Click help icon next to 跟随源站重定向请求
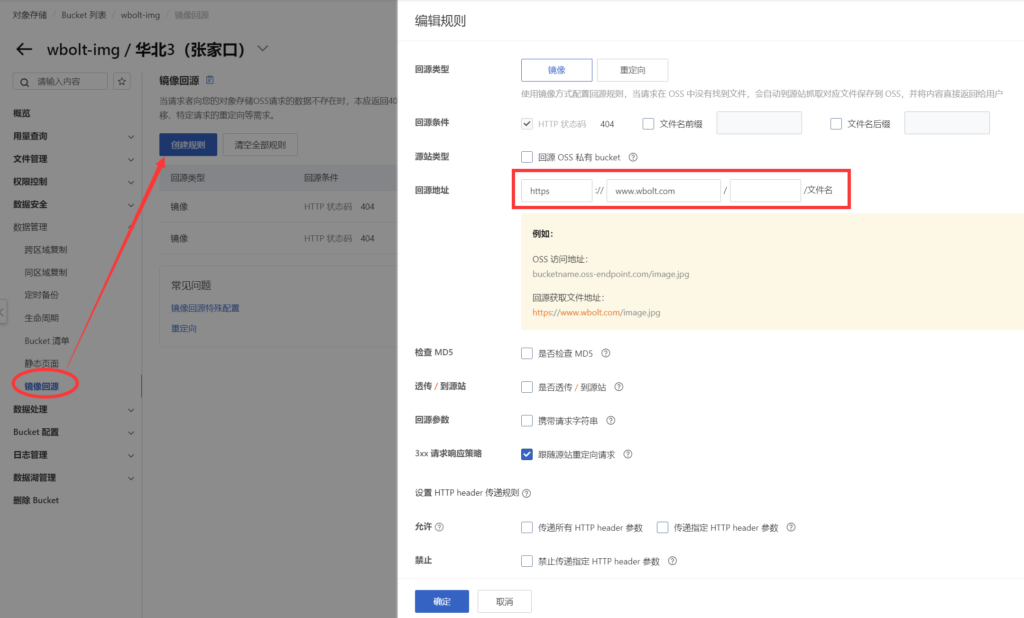The image size is (1024, 618). point(628,454)
